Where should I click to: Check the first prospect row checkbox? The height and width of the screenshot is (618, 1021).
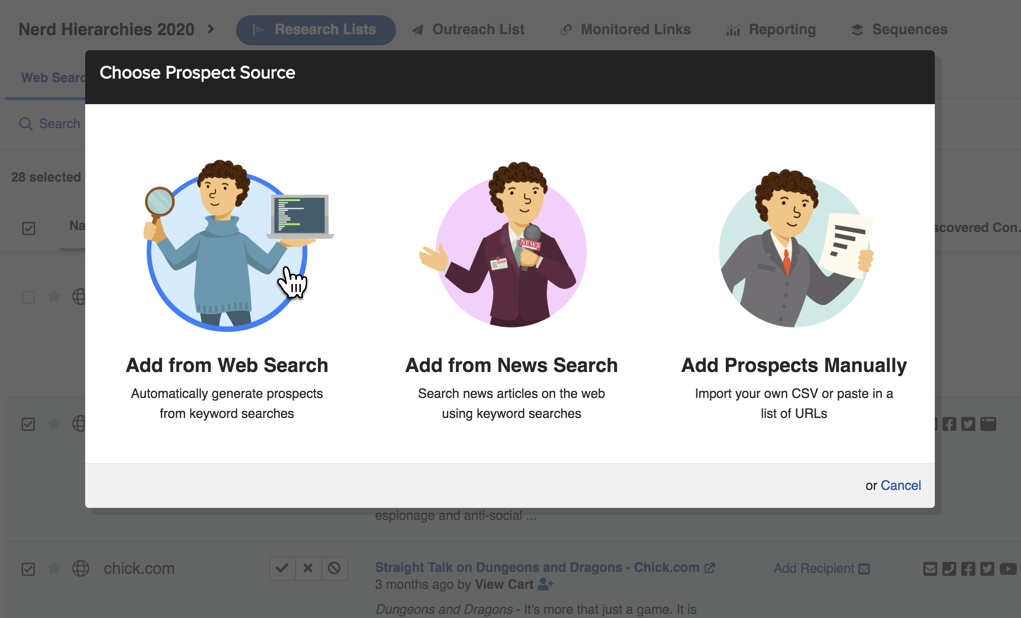click(x=28, y=297)
